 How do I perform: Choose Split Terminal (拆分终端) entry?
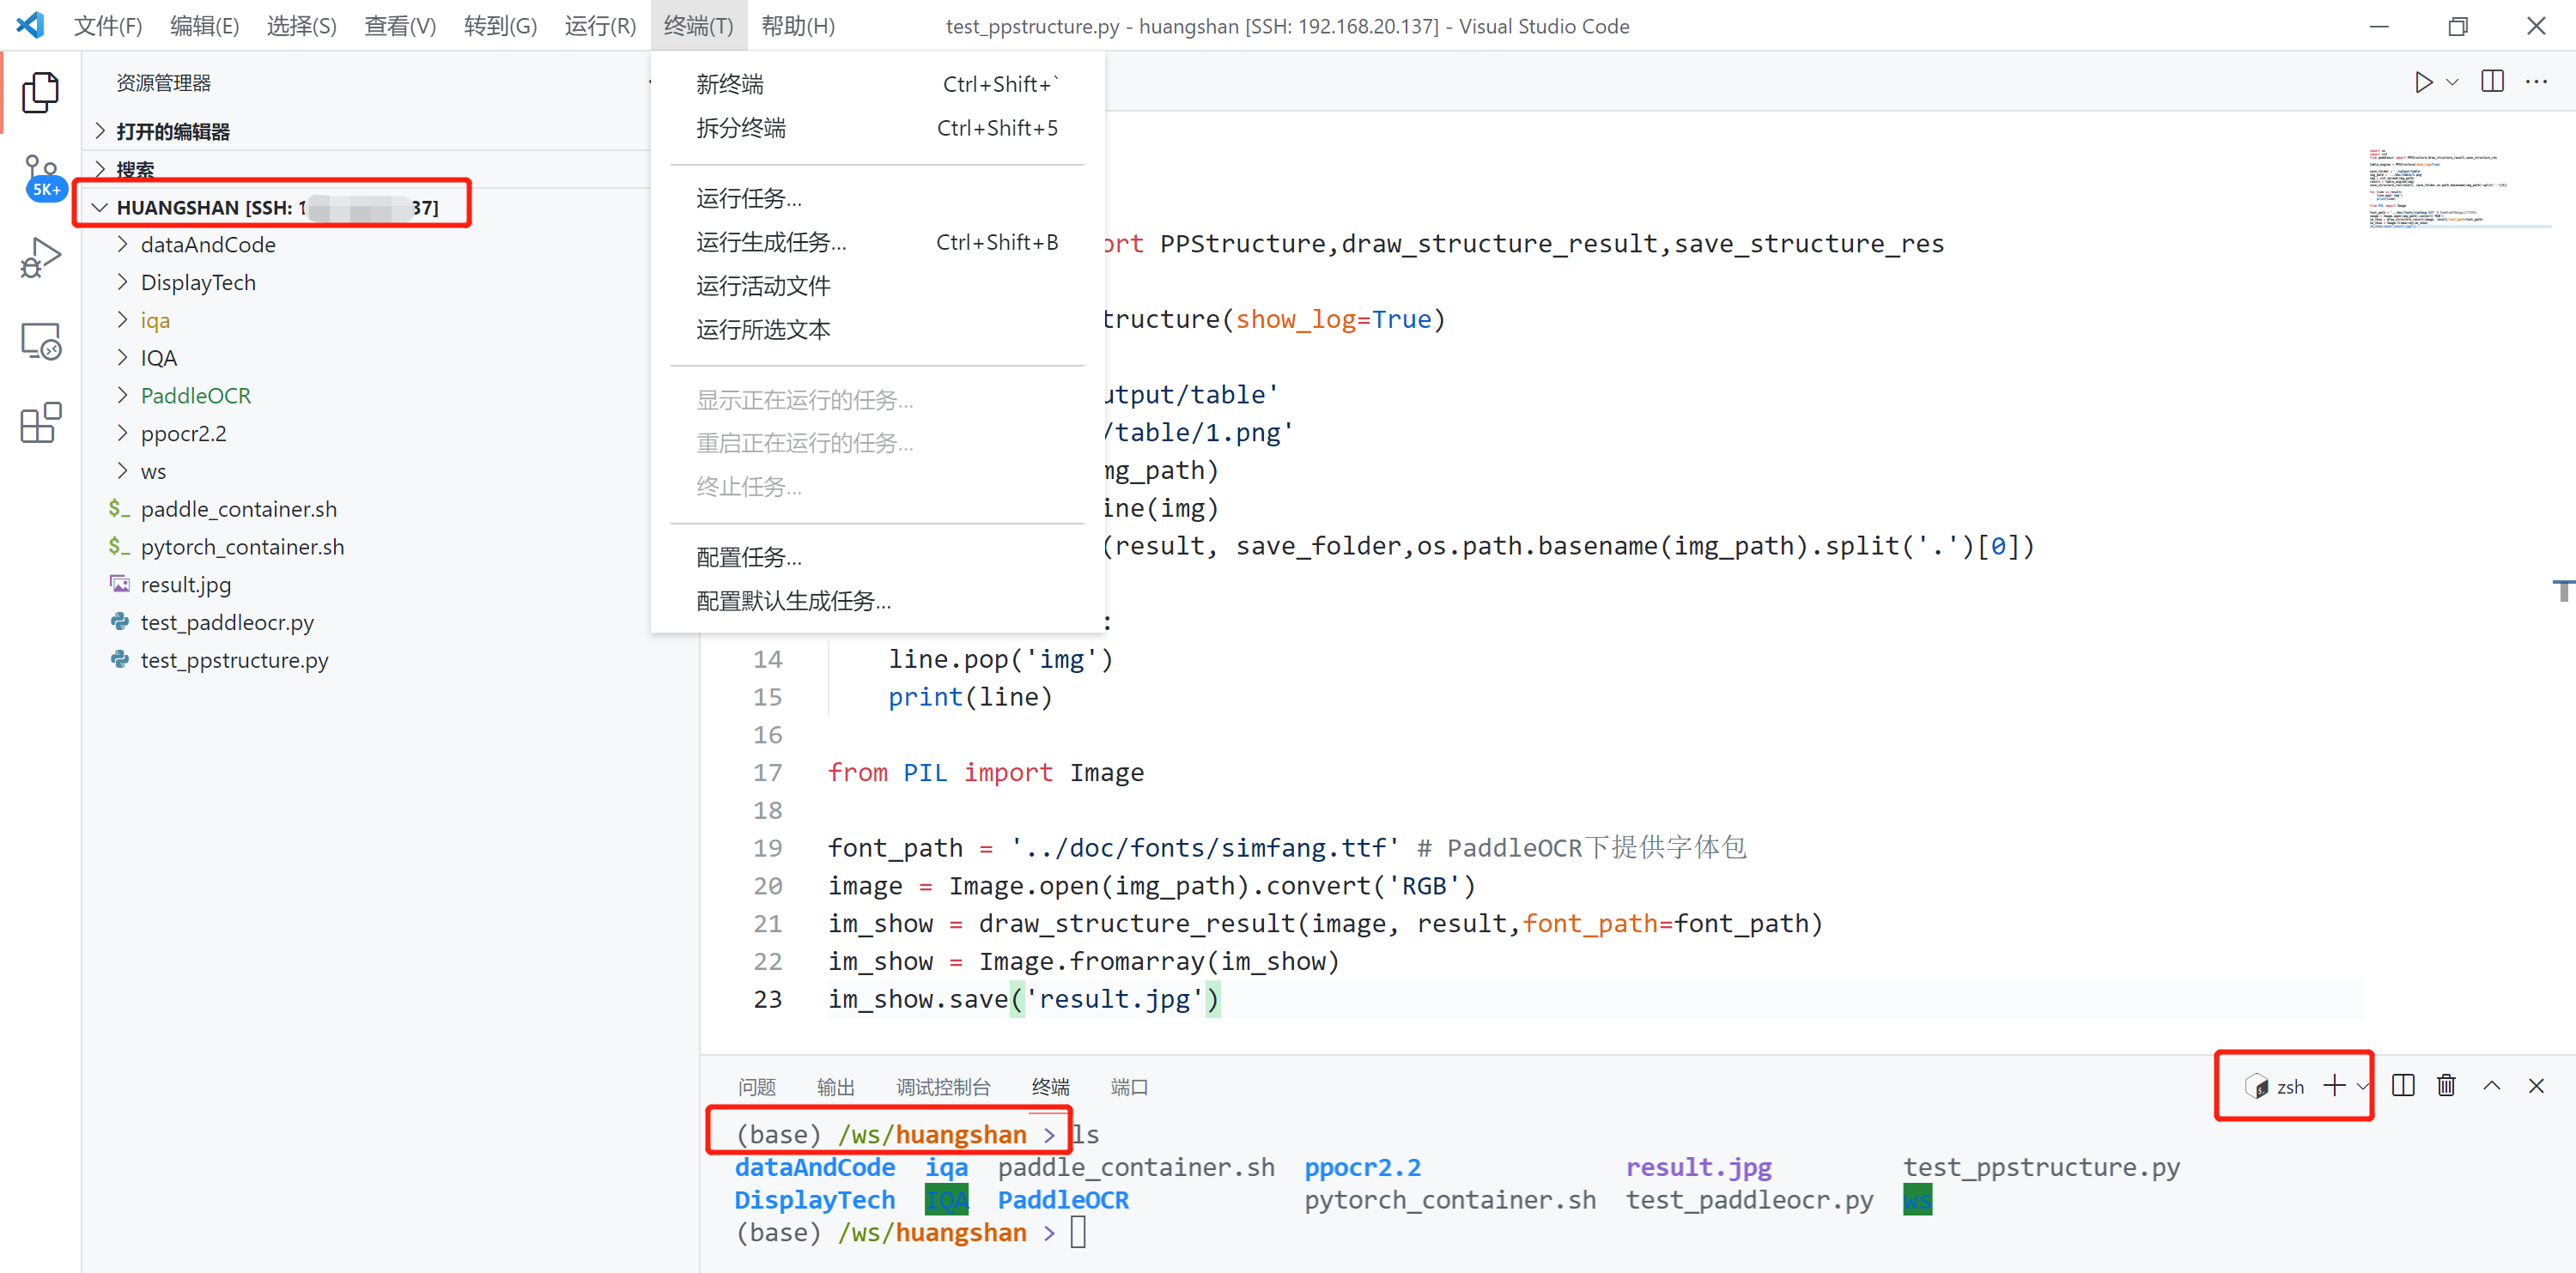pyautogui.click(x=877, y=128)
